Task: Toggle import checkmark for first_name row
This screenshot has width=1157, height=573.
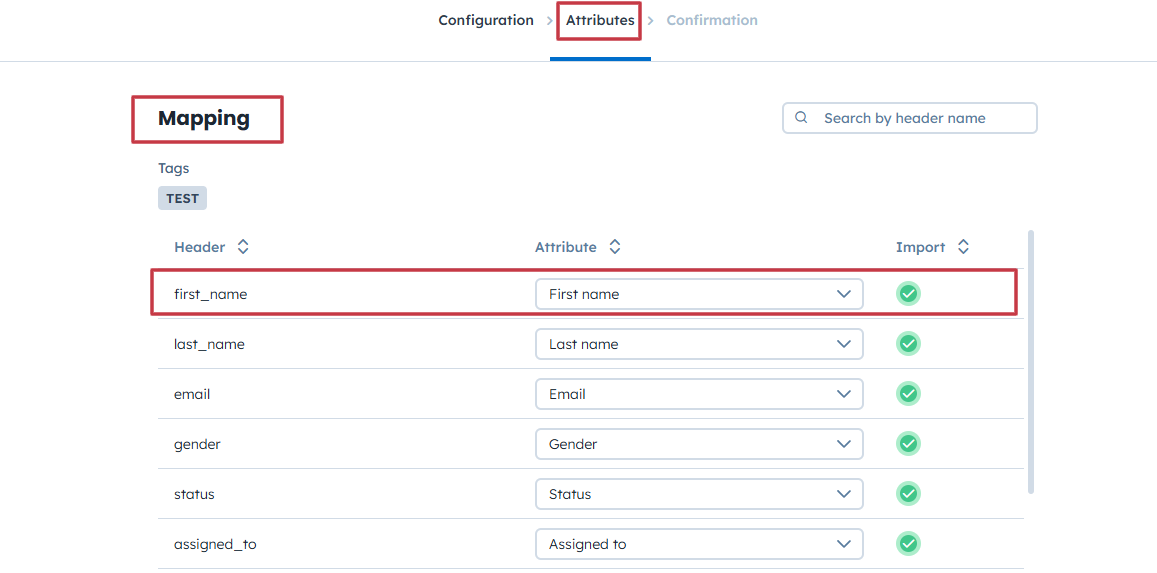Action: coord(908,294)
